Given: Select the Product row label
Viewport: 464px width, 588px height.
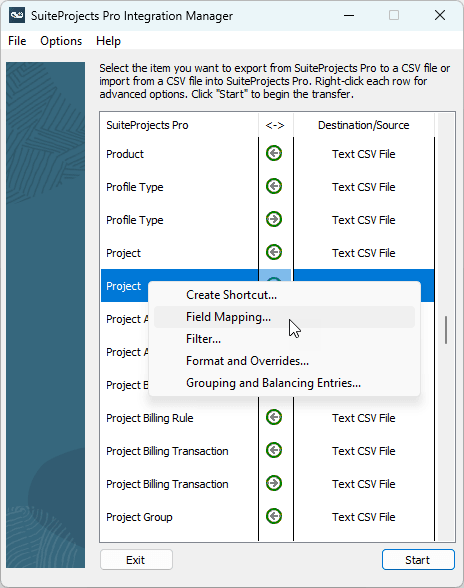Looking at the screenshot, I should [125, 154].
